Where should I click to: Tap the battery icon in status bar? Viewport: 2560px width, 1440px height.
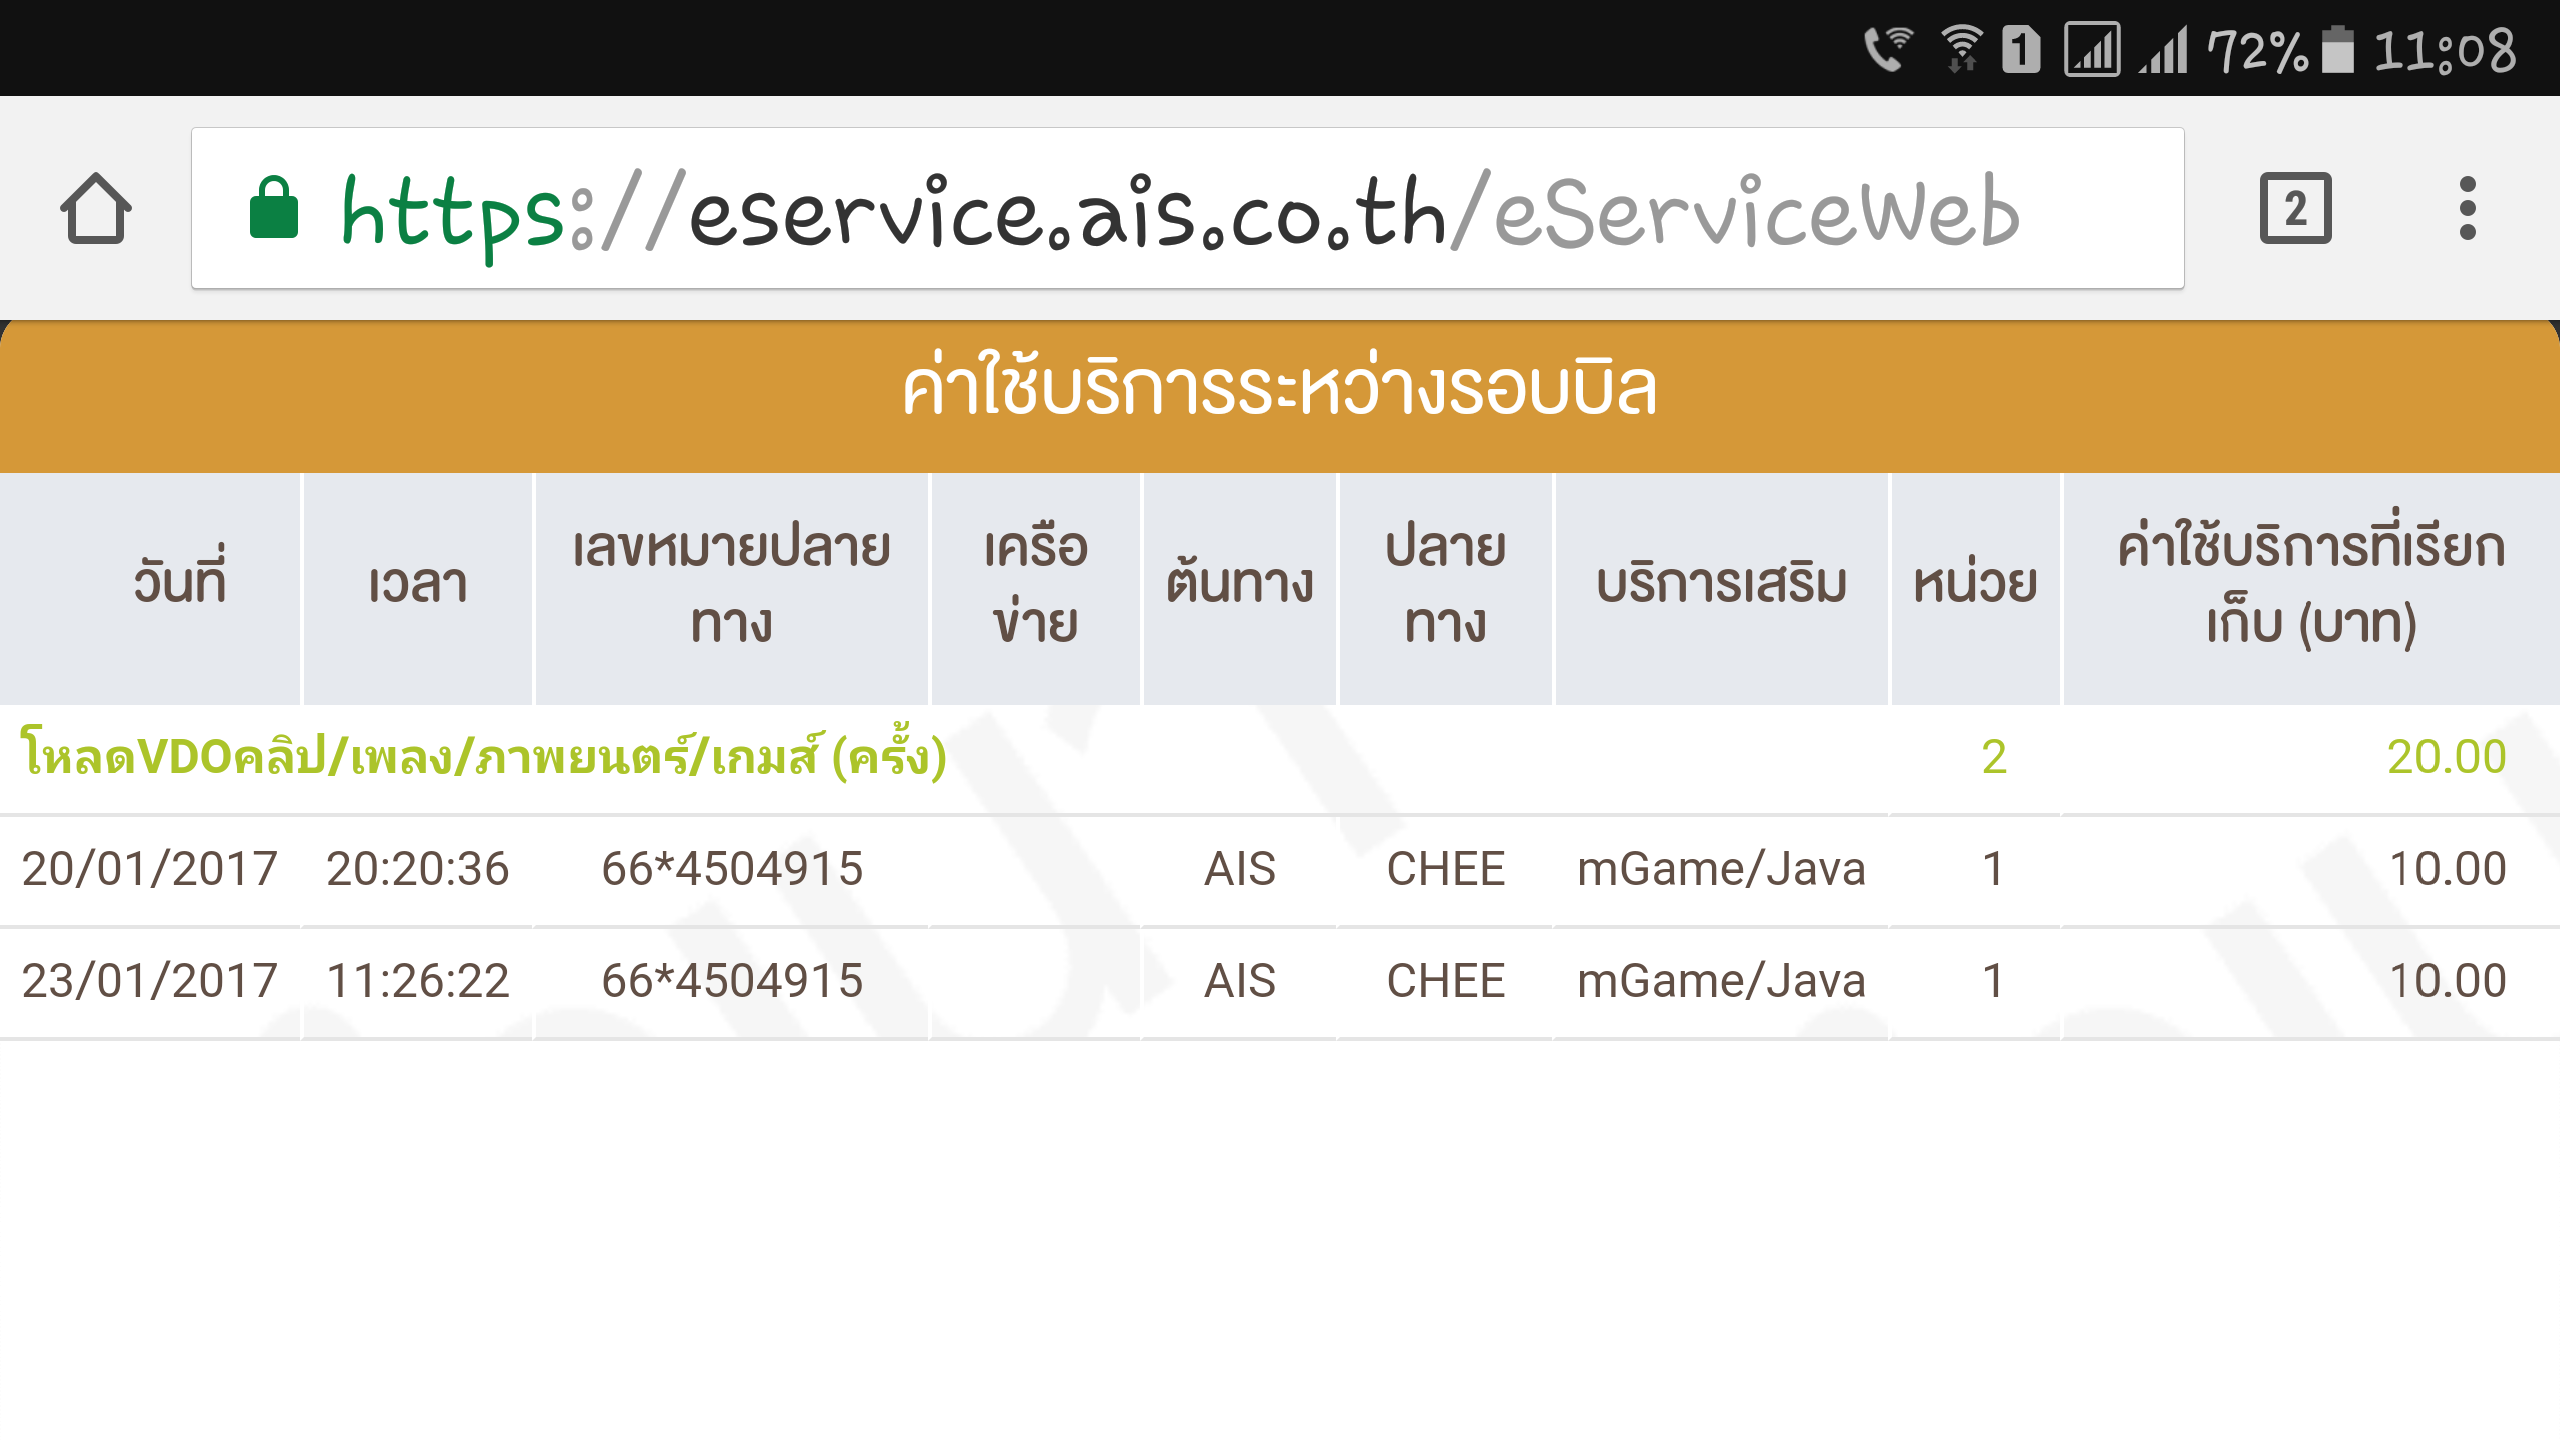[x=2338, y=50]
